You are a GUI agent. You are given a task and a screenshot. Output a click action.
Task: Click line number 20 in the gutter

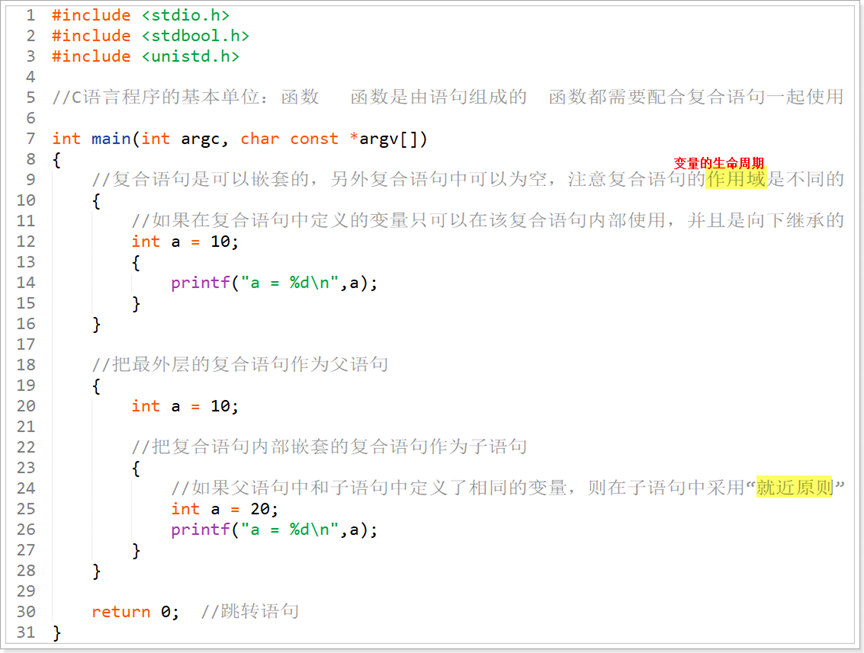pos(26,406)
